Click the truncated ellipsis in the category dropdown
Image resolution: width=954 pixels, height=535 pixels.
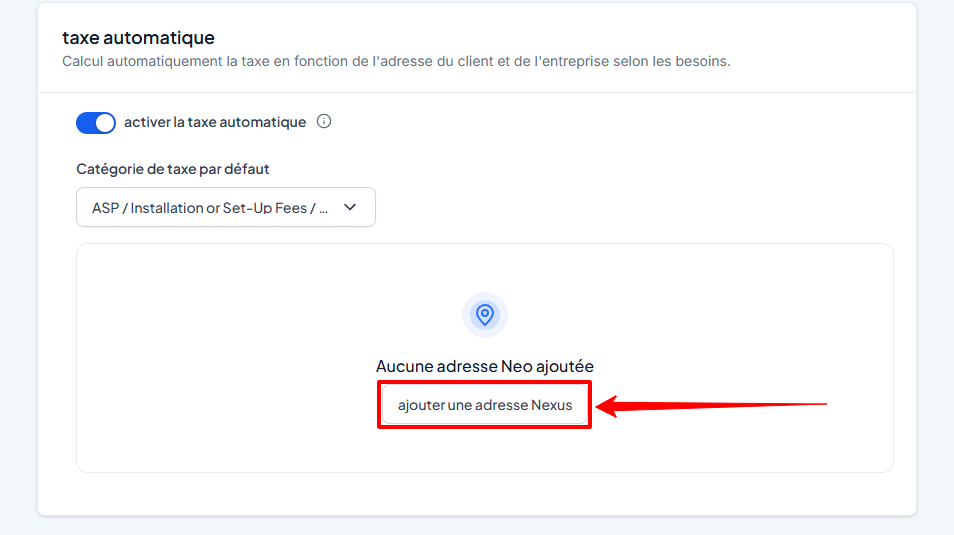pyautogui.click(x=323, y=210)
